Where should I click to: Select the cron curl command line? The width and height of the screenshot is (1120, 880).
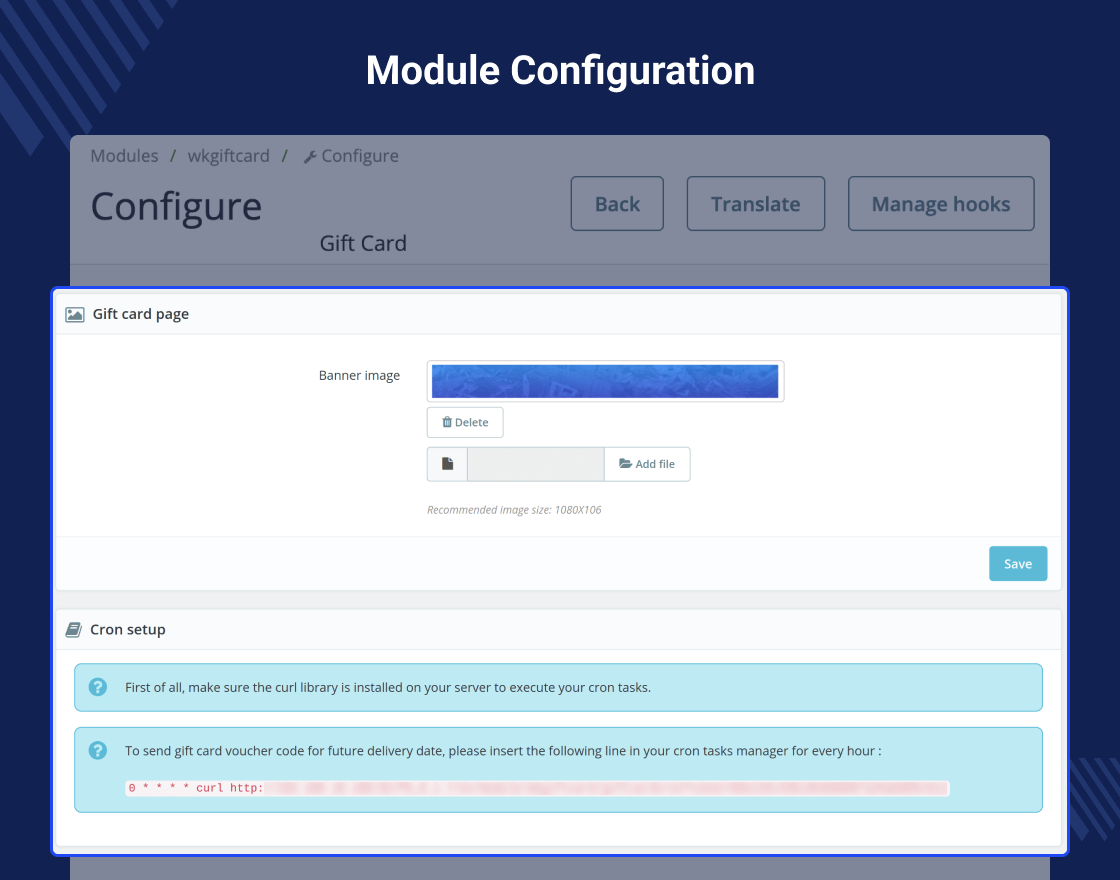[x=537, y=788]
